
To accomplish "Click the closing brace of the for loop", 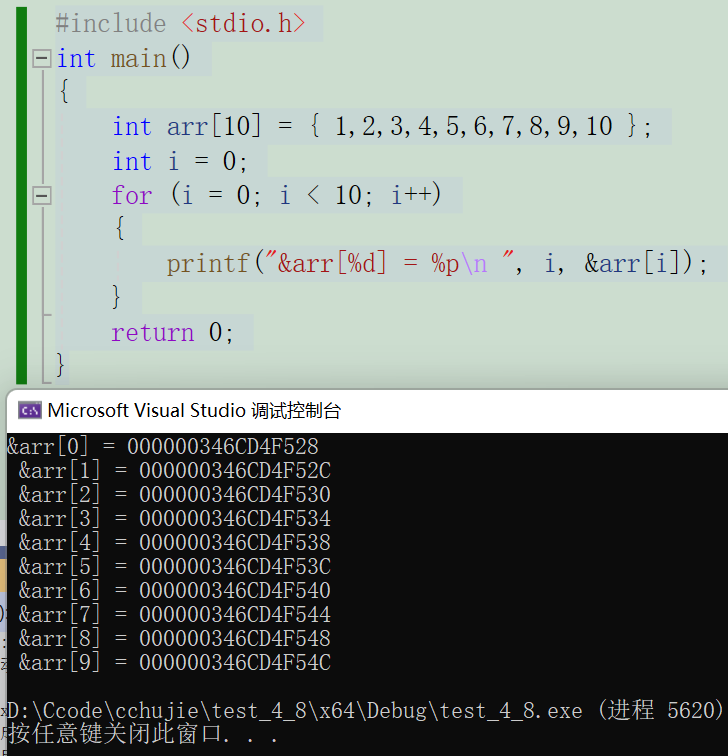I will click(x=116, y=297).
